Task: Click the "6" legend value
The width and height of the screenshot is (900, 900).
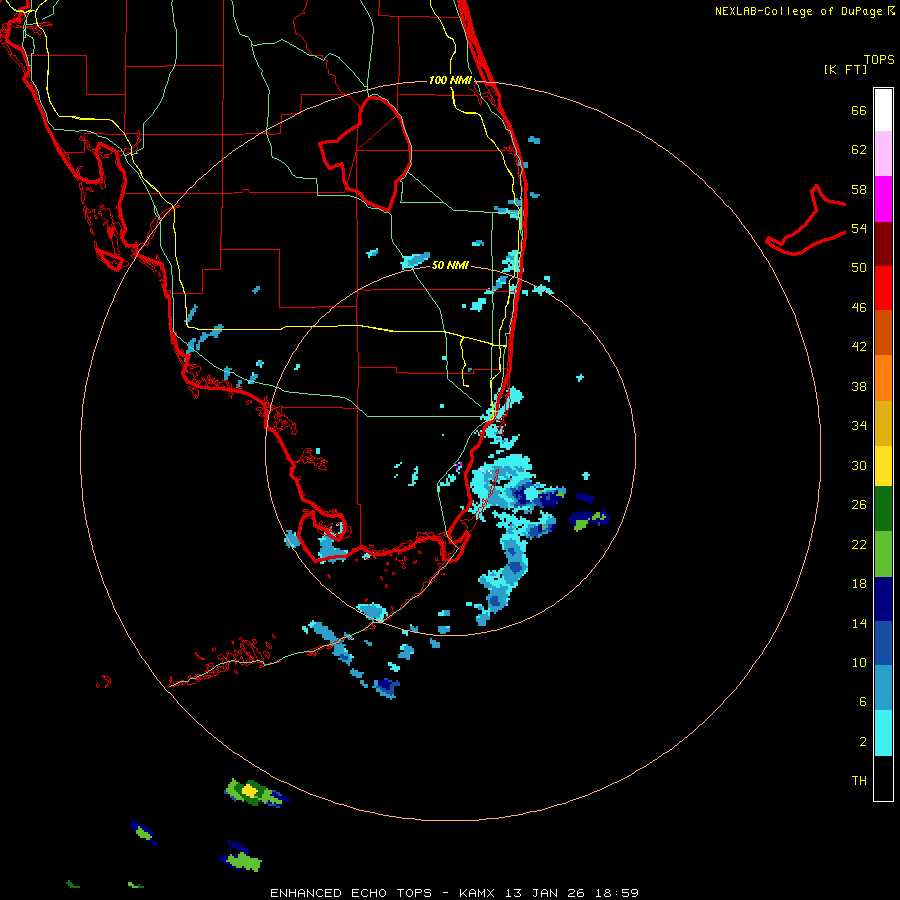Action: click(x=862, y=702)
